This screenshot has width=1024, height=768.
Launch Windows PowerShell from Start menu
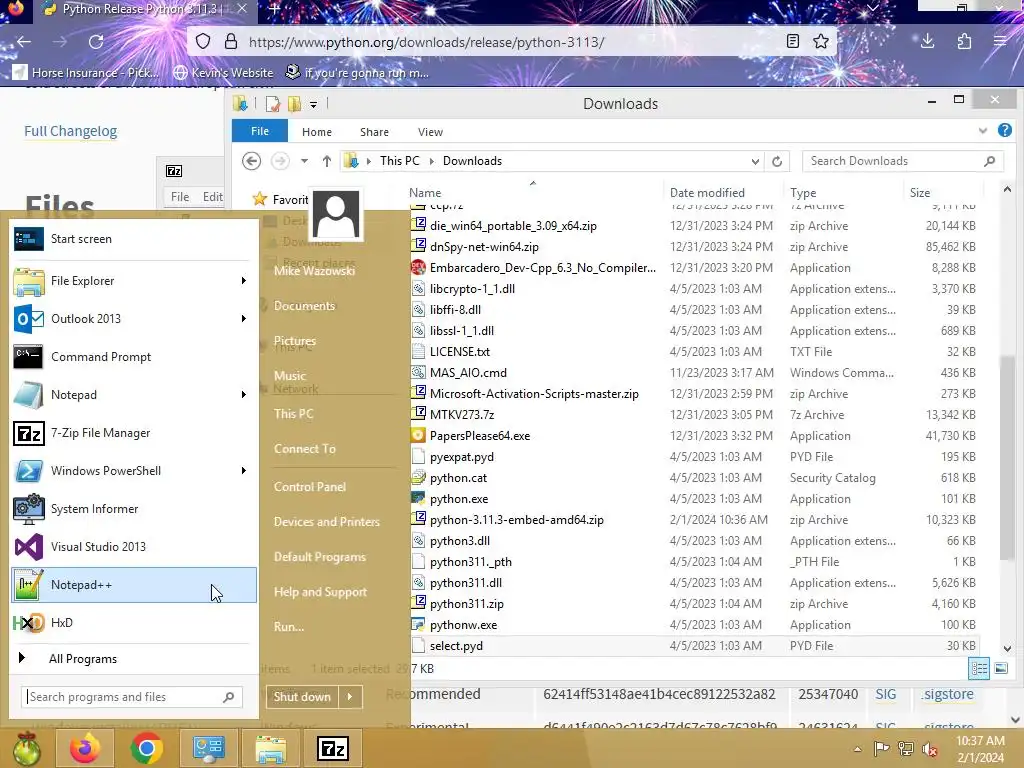[x=133, y=471]
